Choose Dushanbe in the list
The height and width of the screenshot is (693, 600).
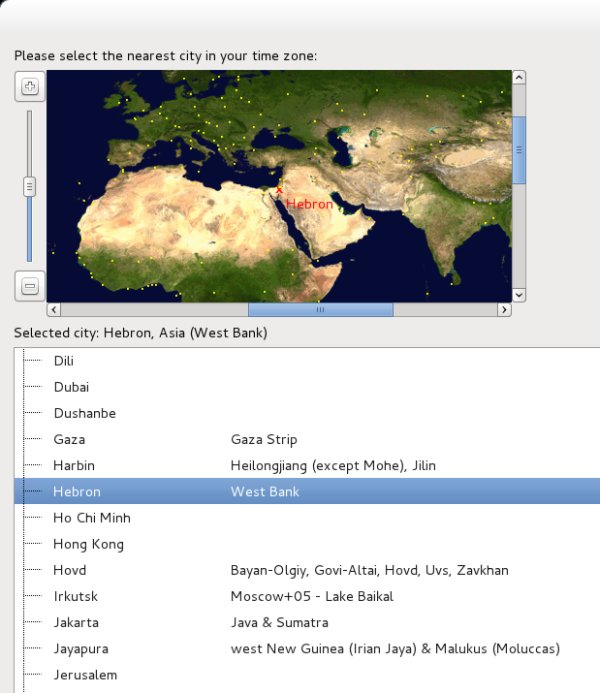coord(84,413)
